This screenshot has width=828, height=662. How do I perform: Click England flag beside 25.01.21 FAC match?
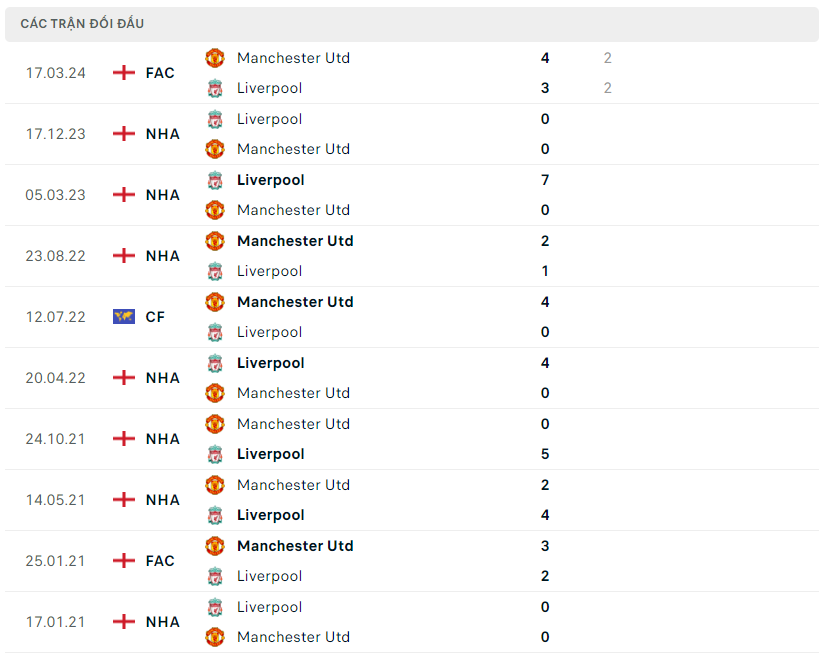click(x=124, y=561)
